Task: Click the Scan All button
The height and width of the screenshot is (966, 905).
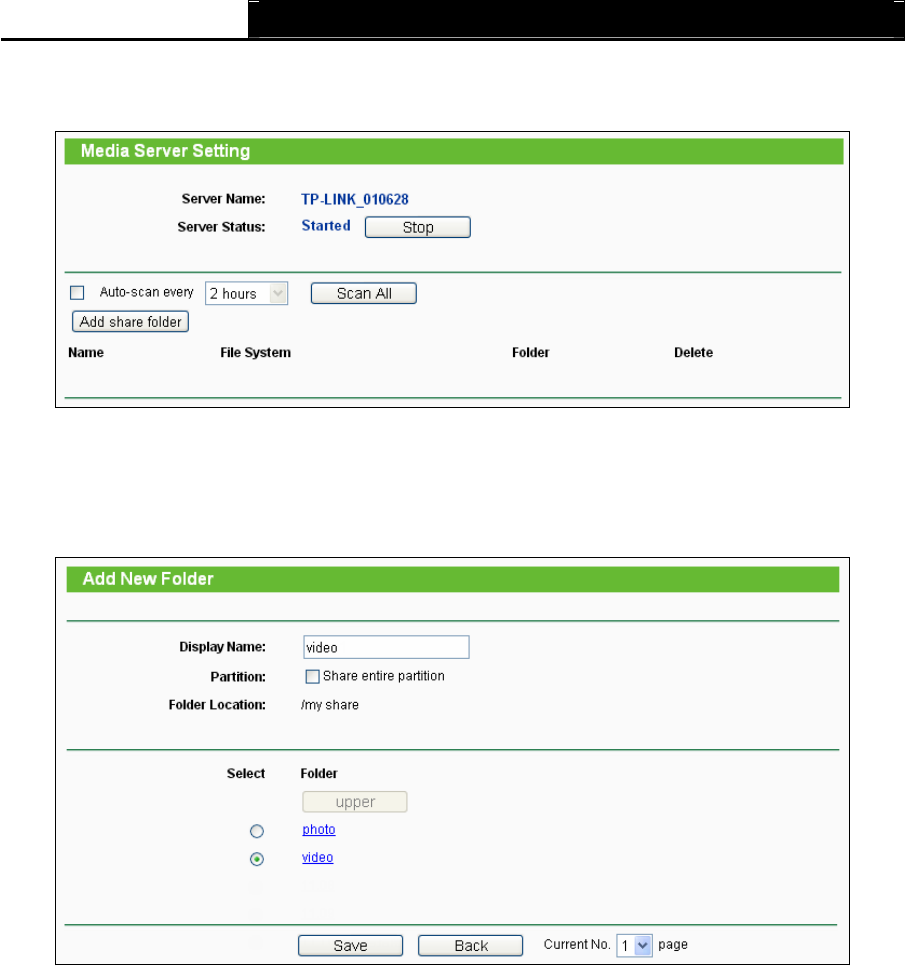Action: [363, 293]
